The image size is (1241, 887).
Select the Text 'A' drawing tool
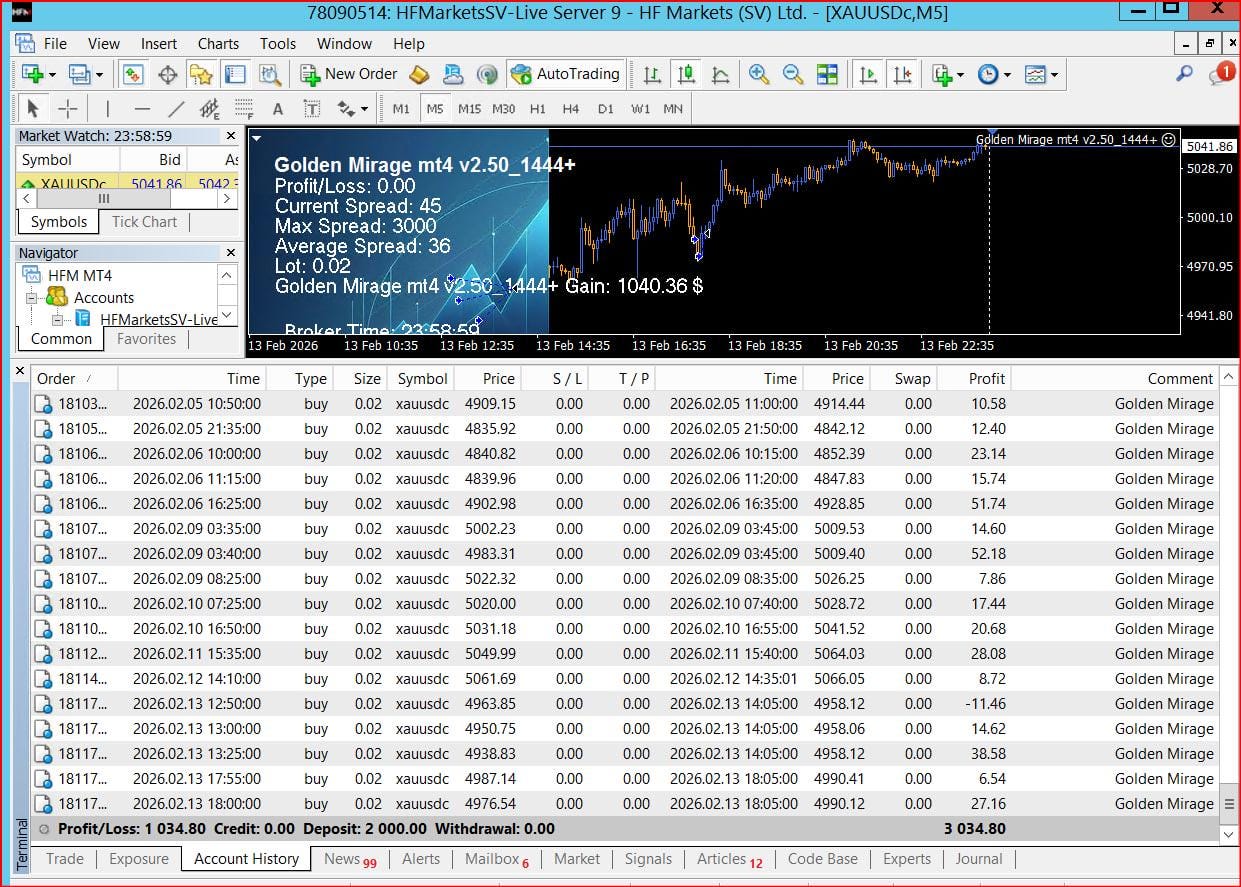(x=278, y=108)
